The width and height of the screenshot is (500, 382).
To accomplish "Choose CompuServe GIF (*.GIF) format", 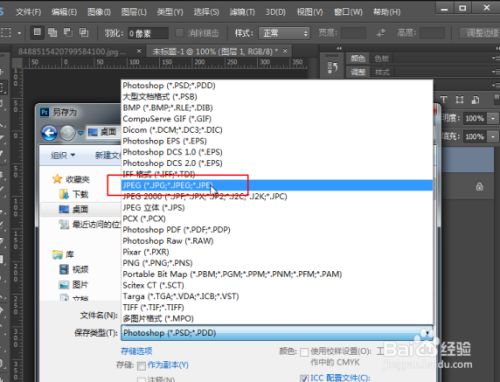I will pos(277,119).
